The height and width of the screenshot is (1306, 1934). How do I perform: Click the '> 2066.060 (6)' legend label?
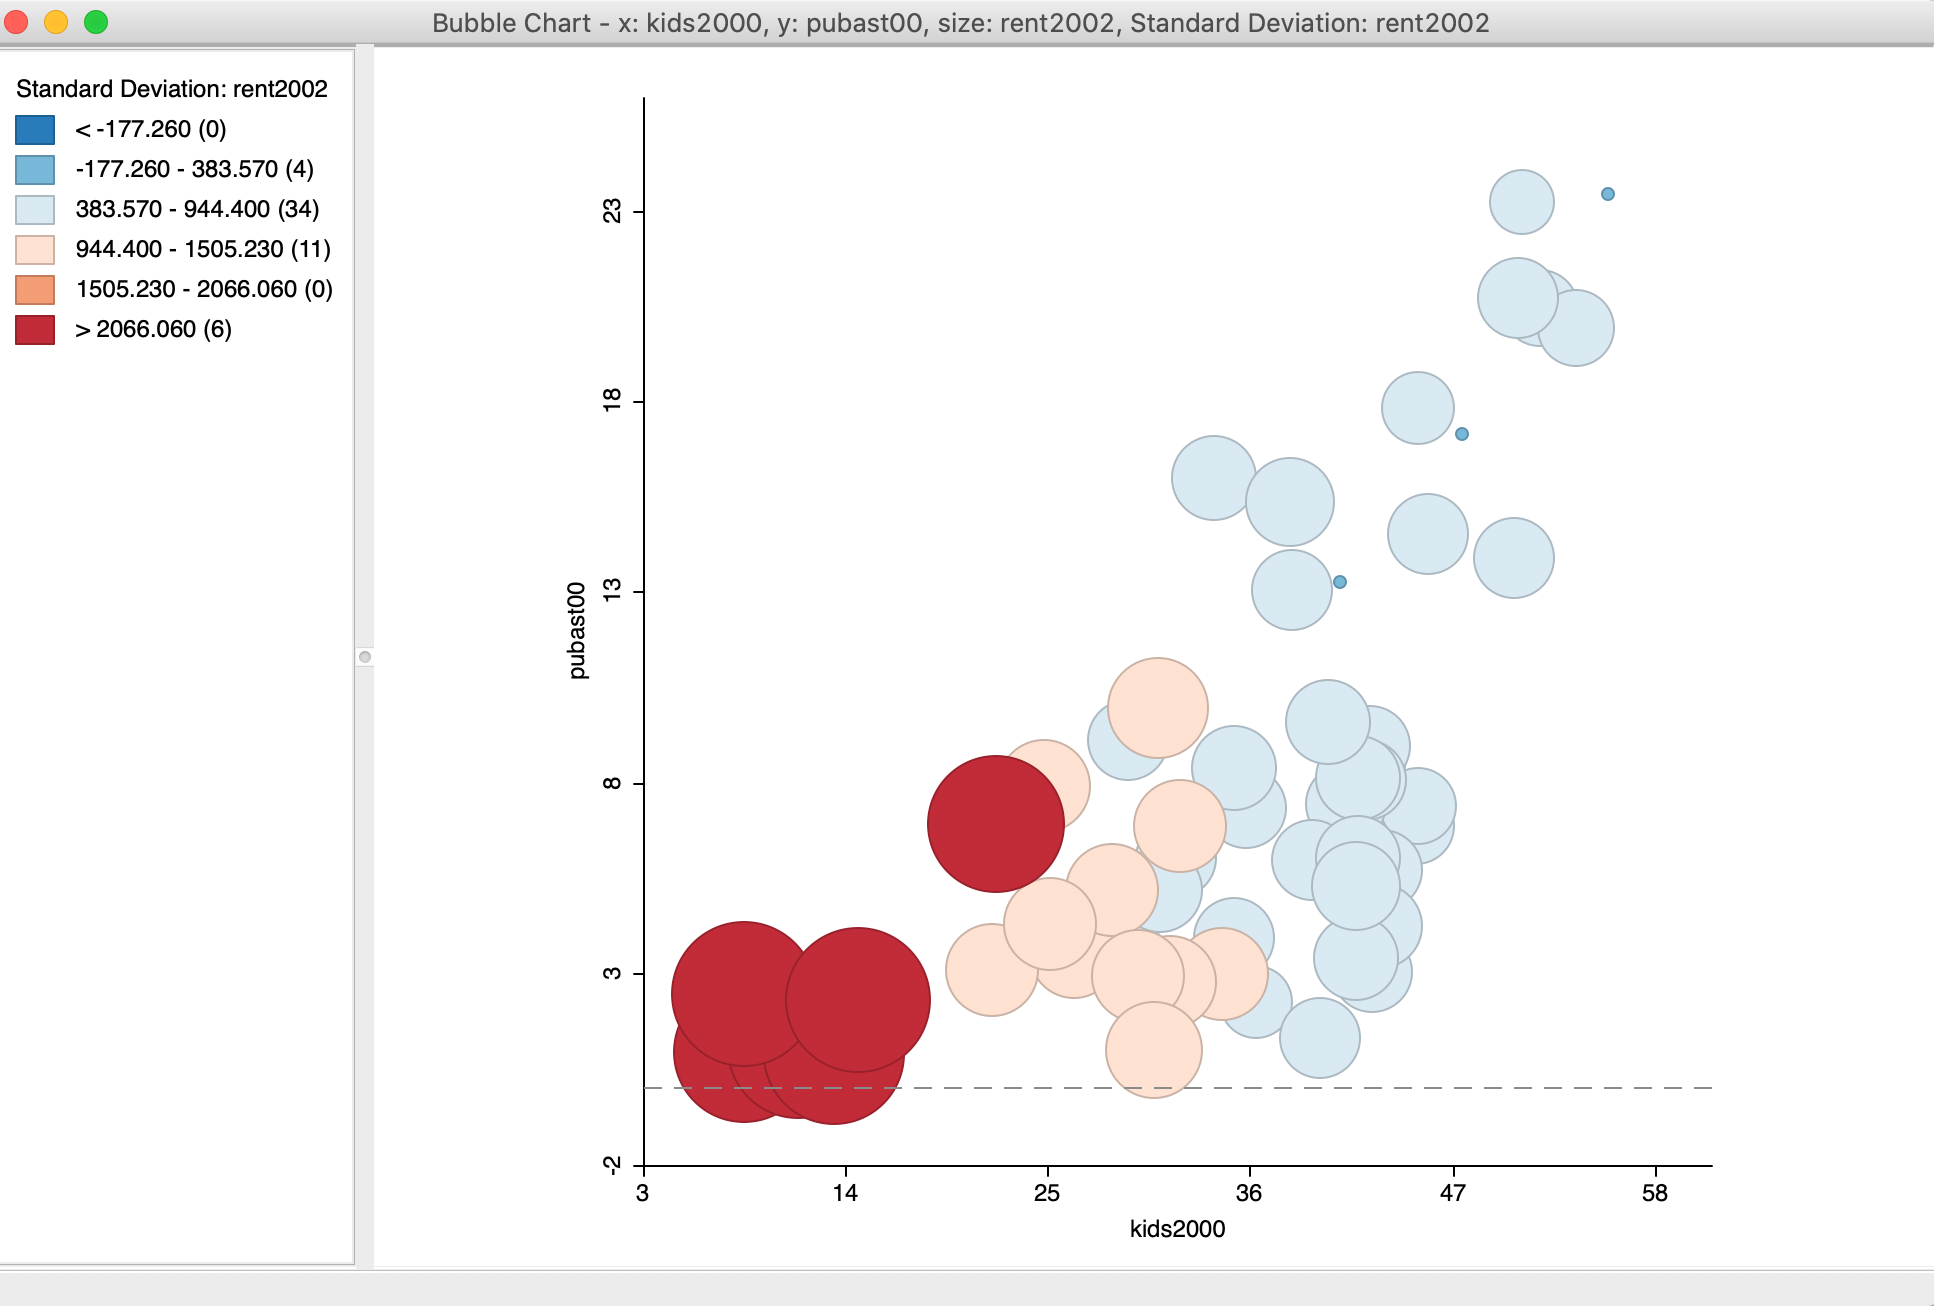pyautogui.click(x=153, y=329)
